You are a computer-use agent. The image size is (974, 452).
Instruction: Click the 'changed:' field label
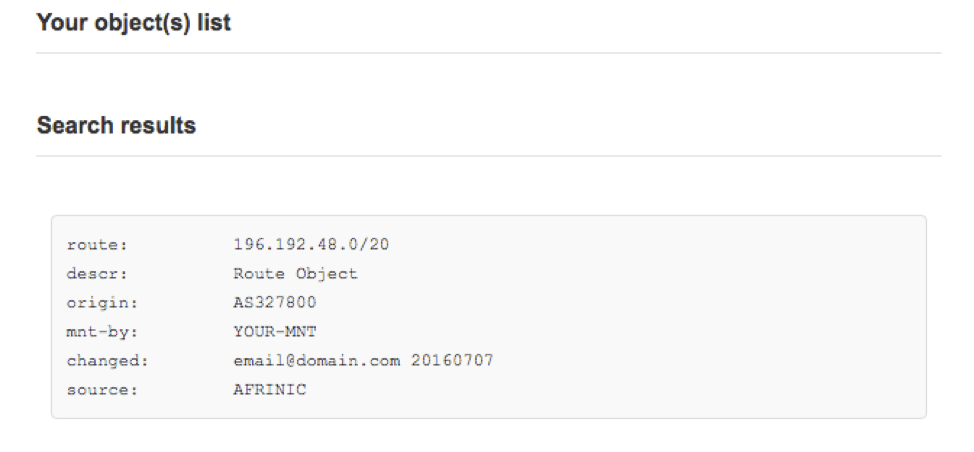(107, 361)
